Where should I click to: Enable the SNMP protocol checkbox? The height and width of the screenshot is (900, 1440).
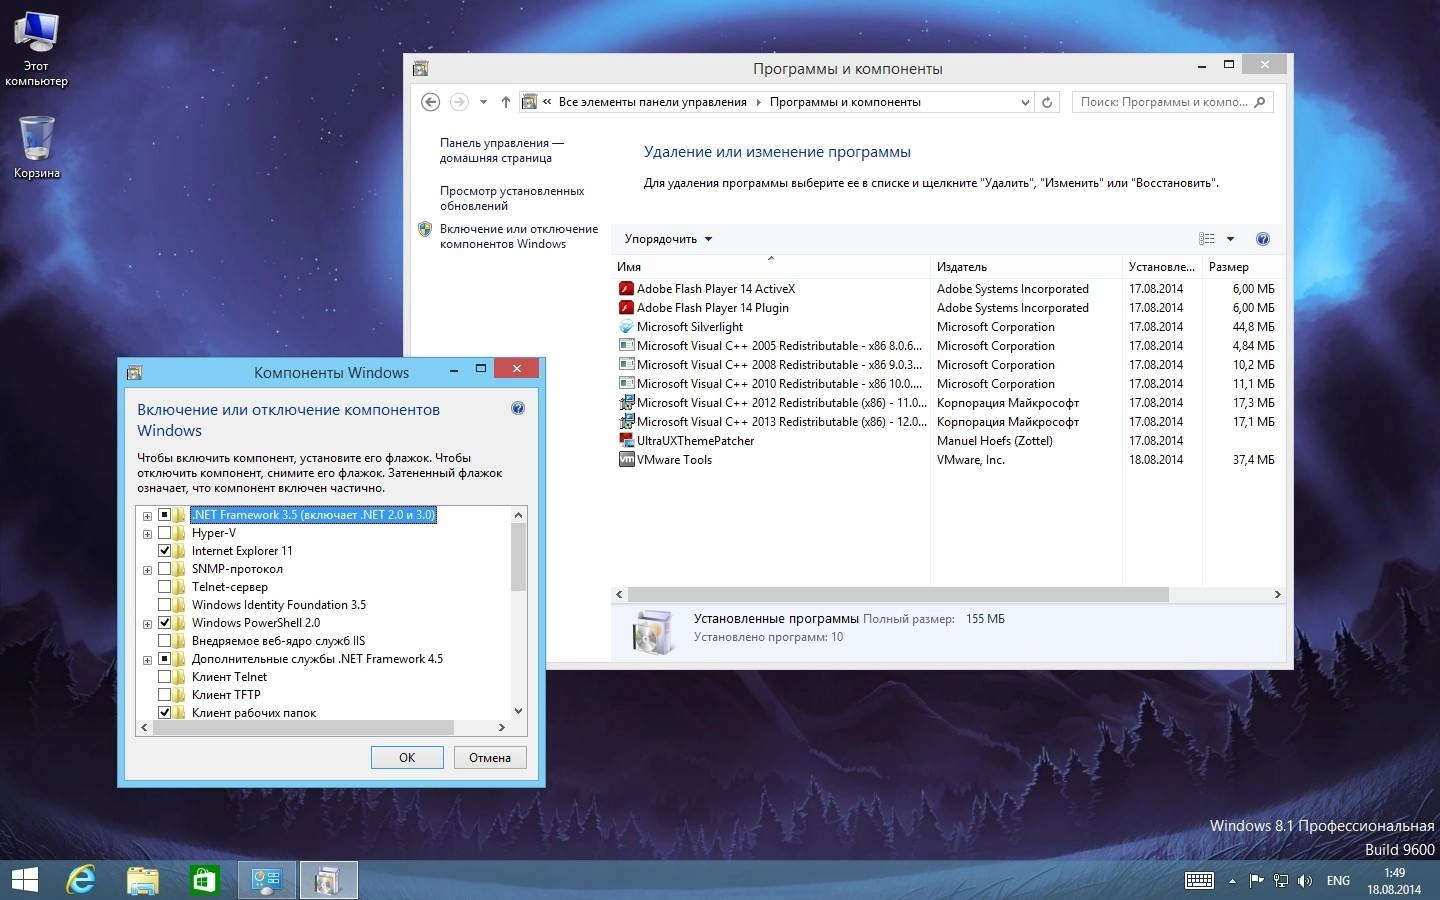click(x=165, y=569)
